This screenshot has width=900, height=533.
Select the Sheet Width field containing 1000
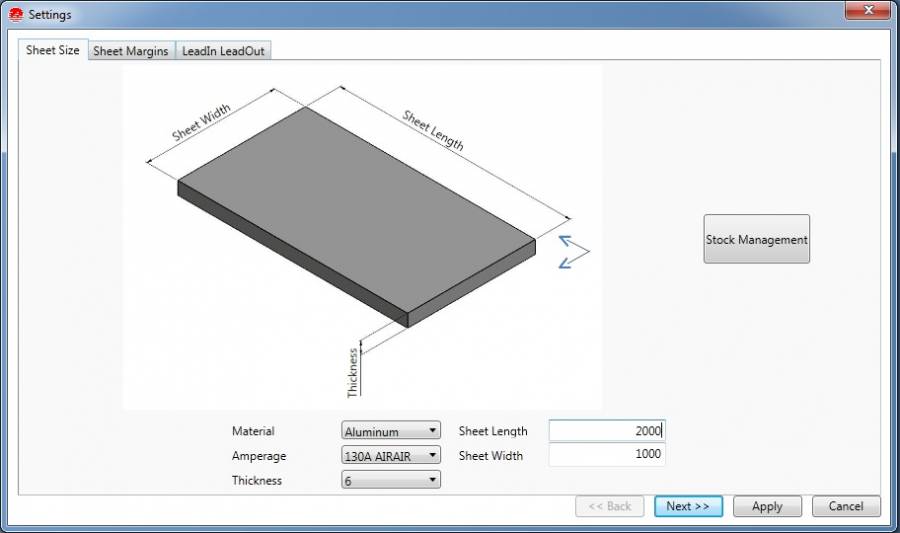[606, 455]
